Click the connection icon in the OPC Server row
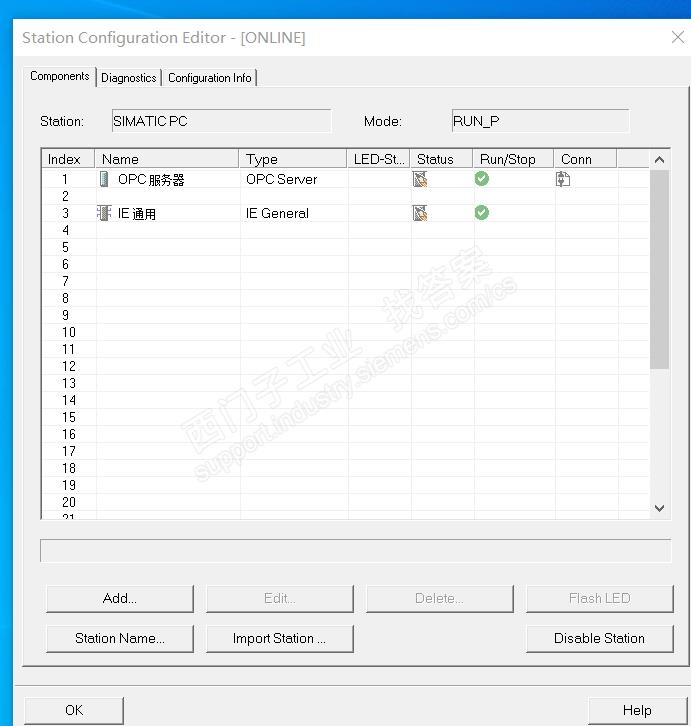 tap(563, 179)
